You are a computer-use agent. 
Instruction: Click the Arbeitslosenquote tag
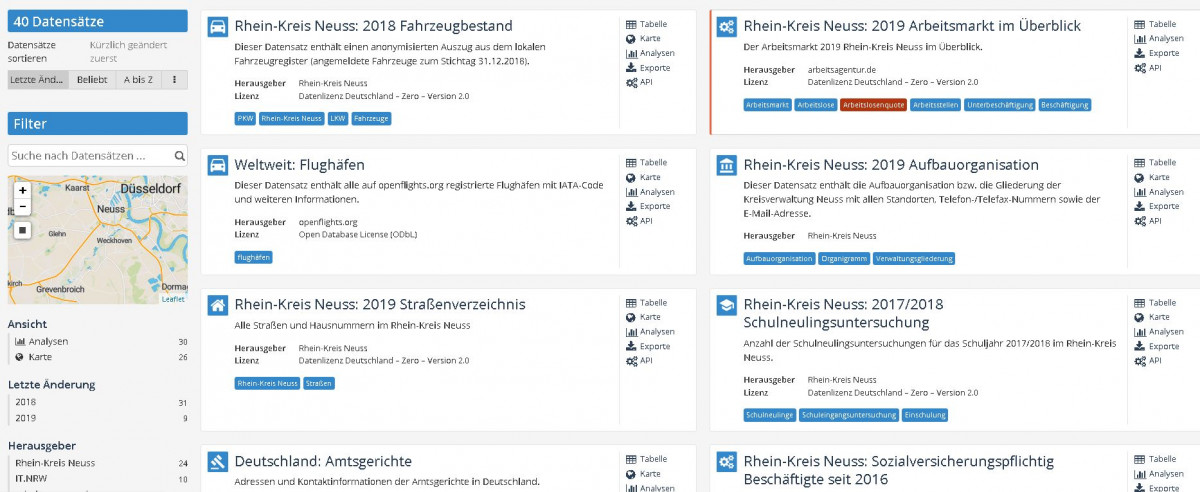pos(873,105)
